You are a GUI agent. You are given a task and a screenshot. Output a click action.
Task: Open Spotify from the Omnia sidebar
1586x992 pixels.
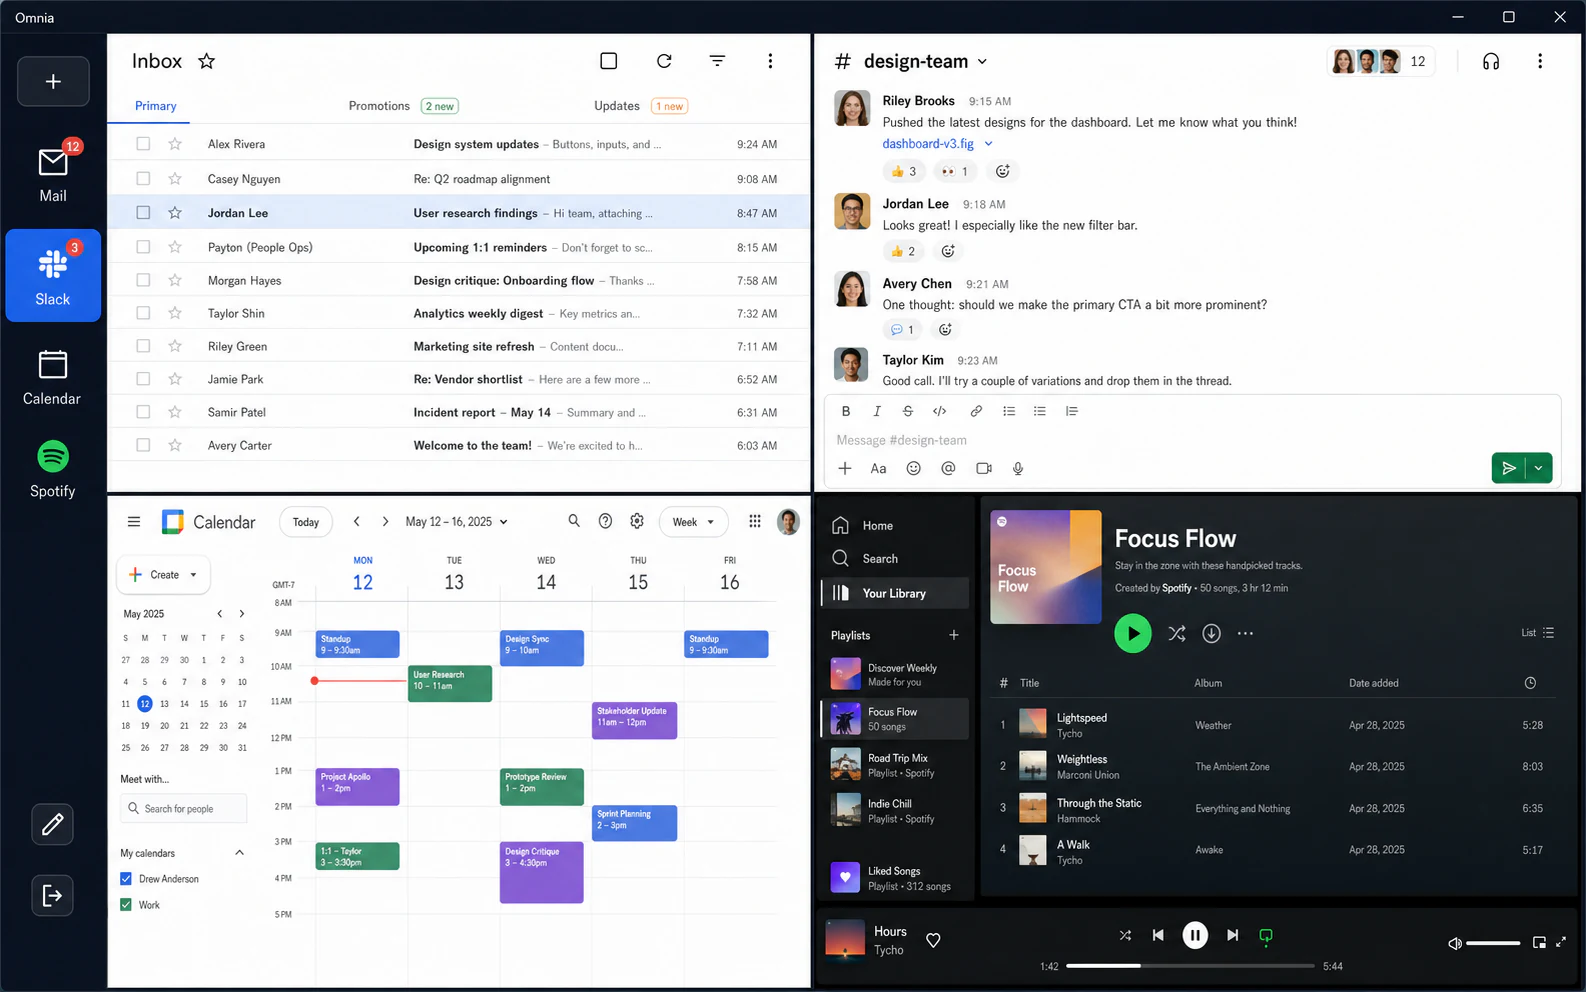[53, 469]
